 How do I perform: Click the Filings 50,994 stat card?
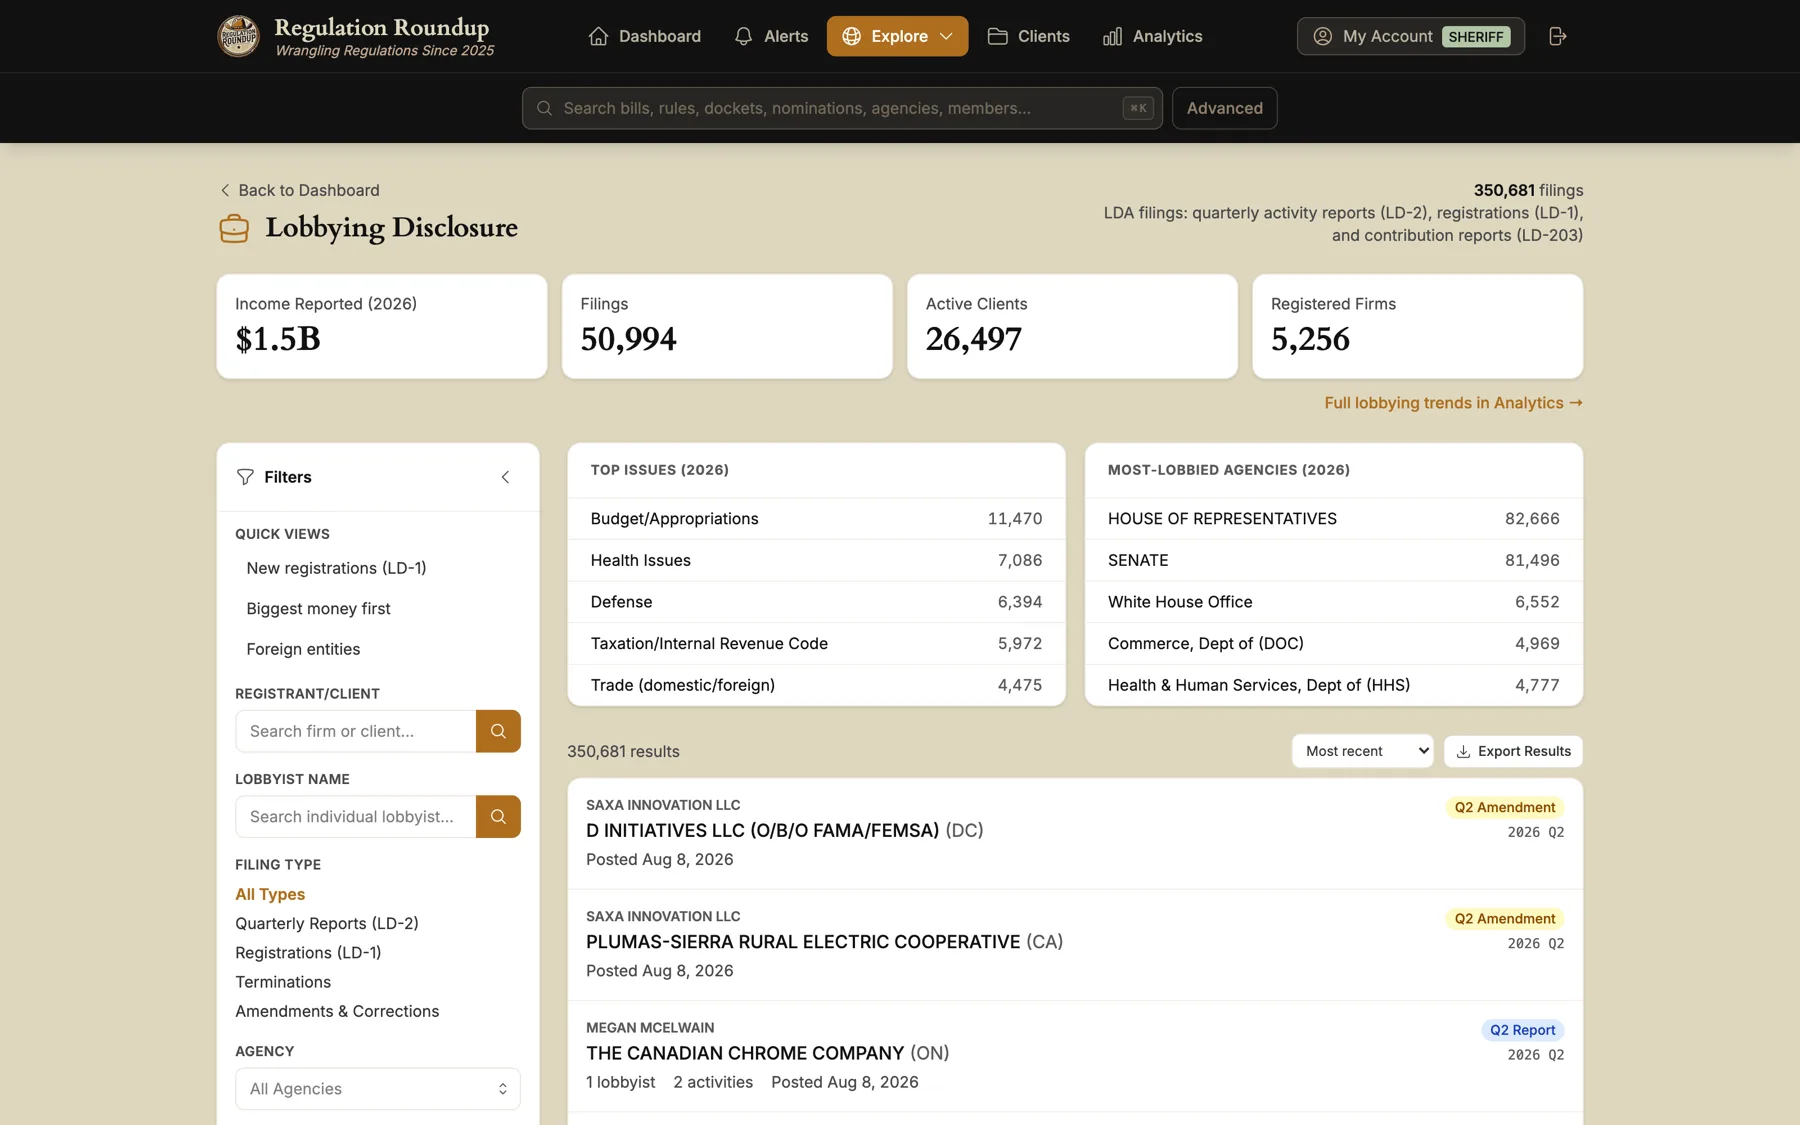coord(727,326)
